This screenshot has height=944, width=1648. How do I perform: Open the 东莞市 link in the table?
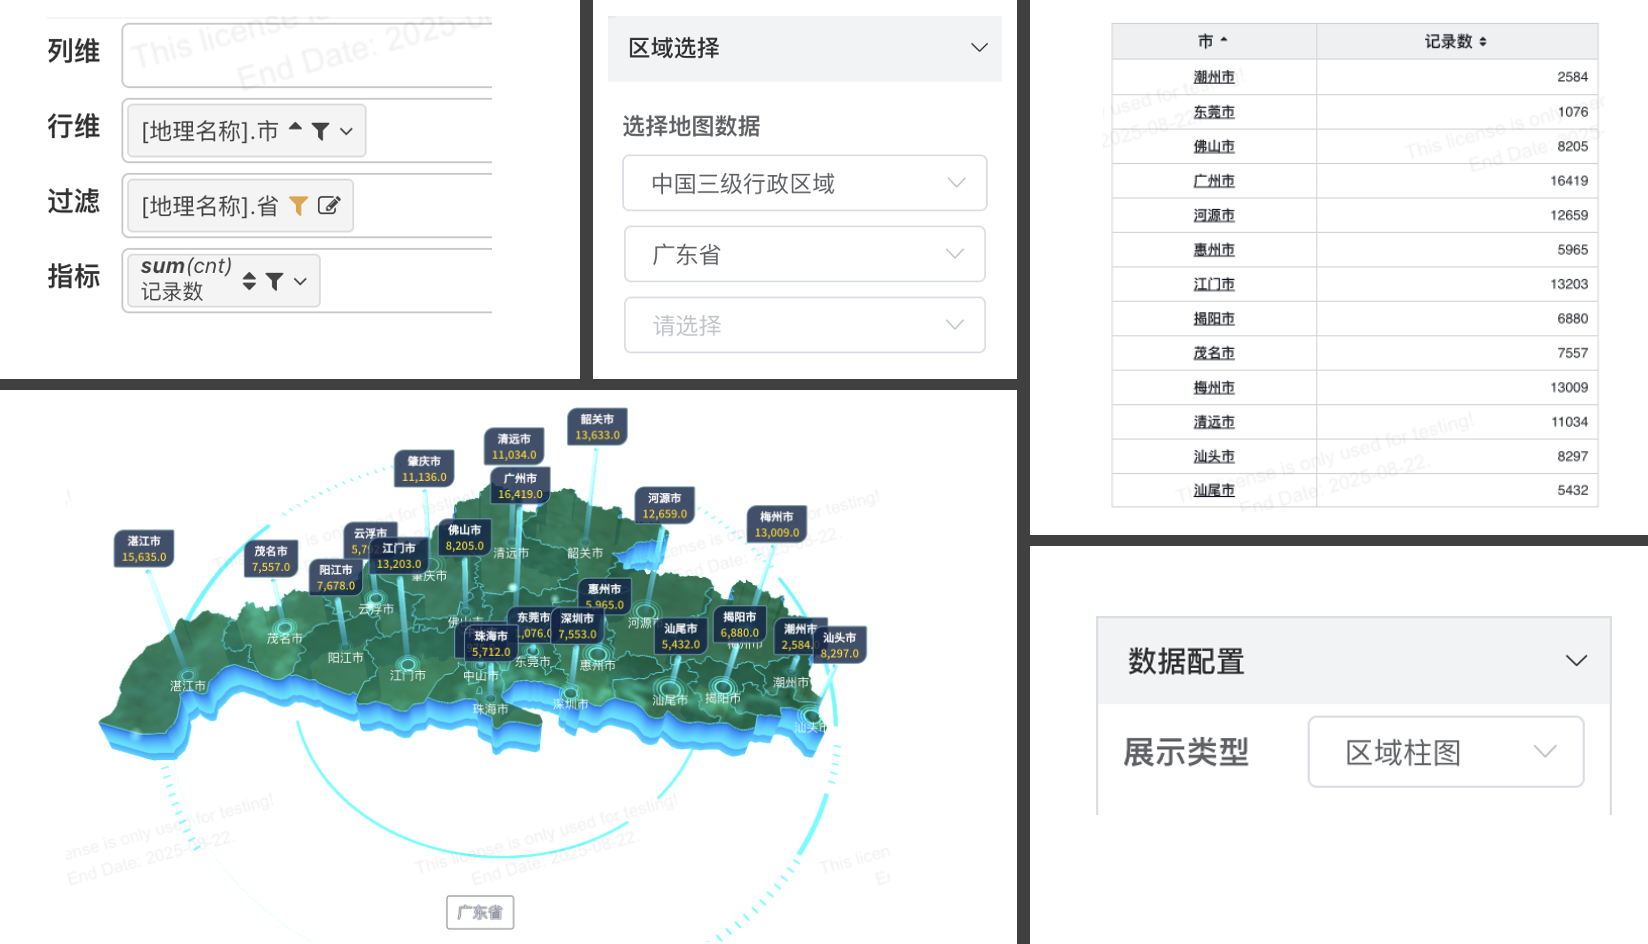coord(1214,112)
